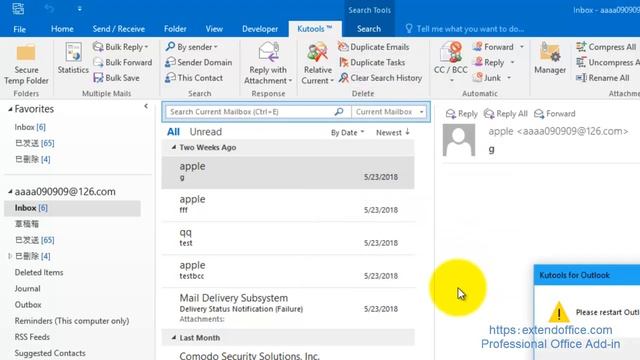Remove Duplicate Emails

(x=373, y=47)
